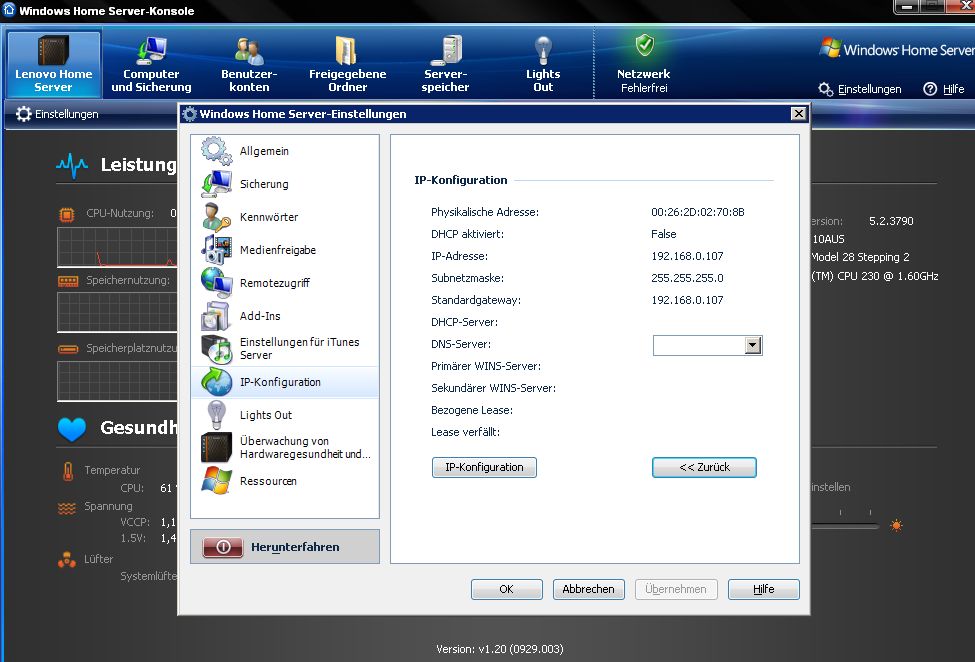The height and width of the screenshot is (662, 975).
Task: Click the brightness slider track
Action: tap(844, 526)
